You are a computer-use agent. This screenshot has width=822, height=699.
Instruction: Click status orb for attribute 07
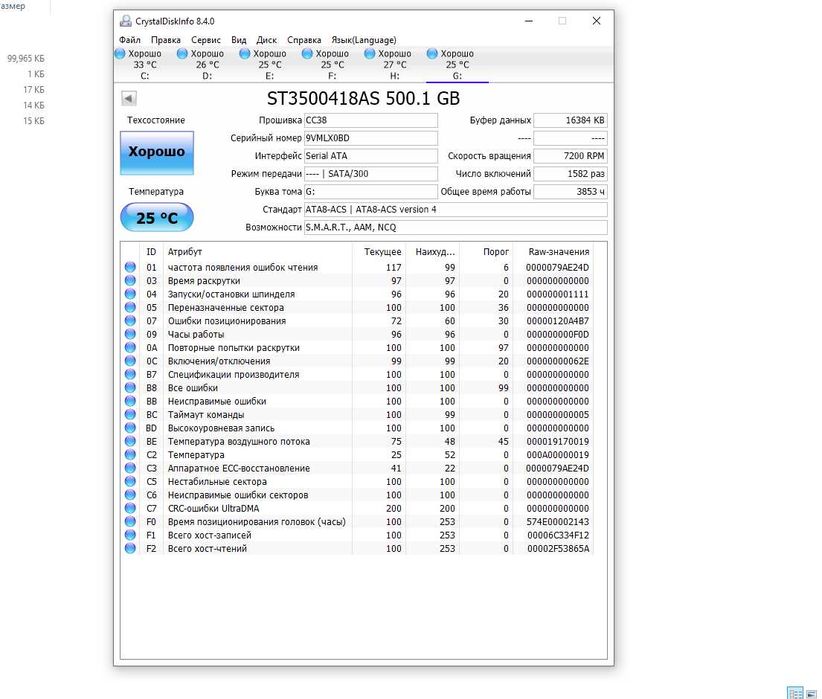[131, 320]
